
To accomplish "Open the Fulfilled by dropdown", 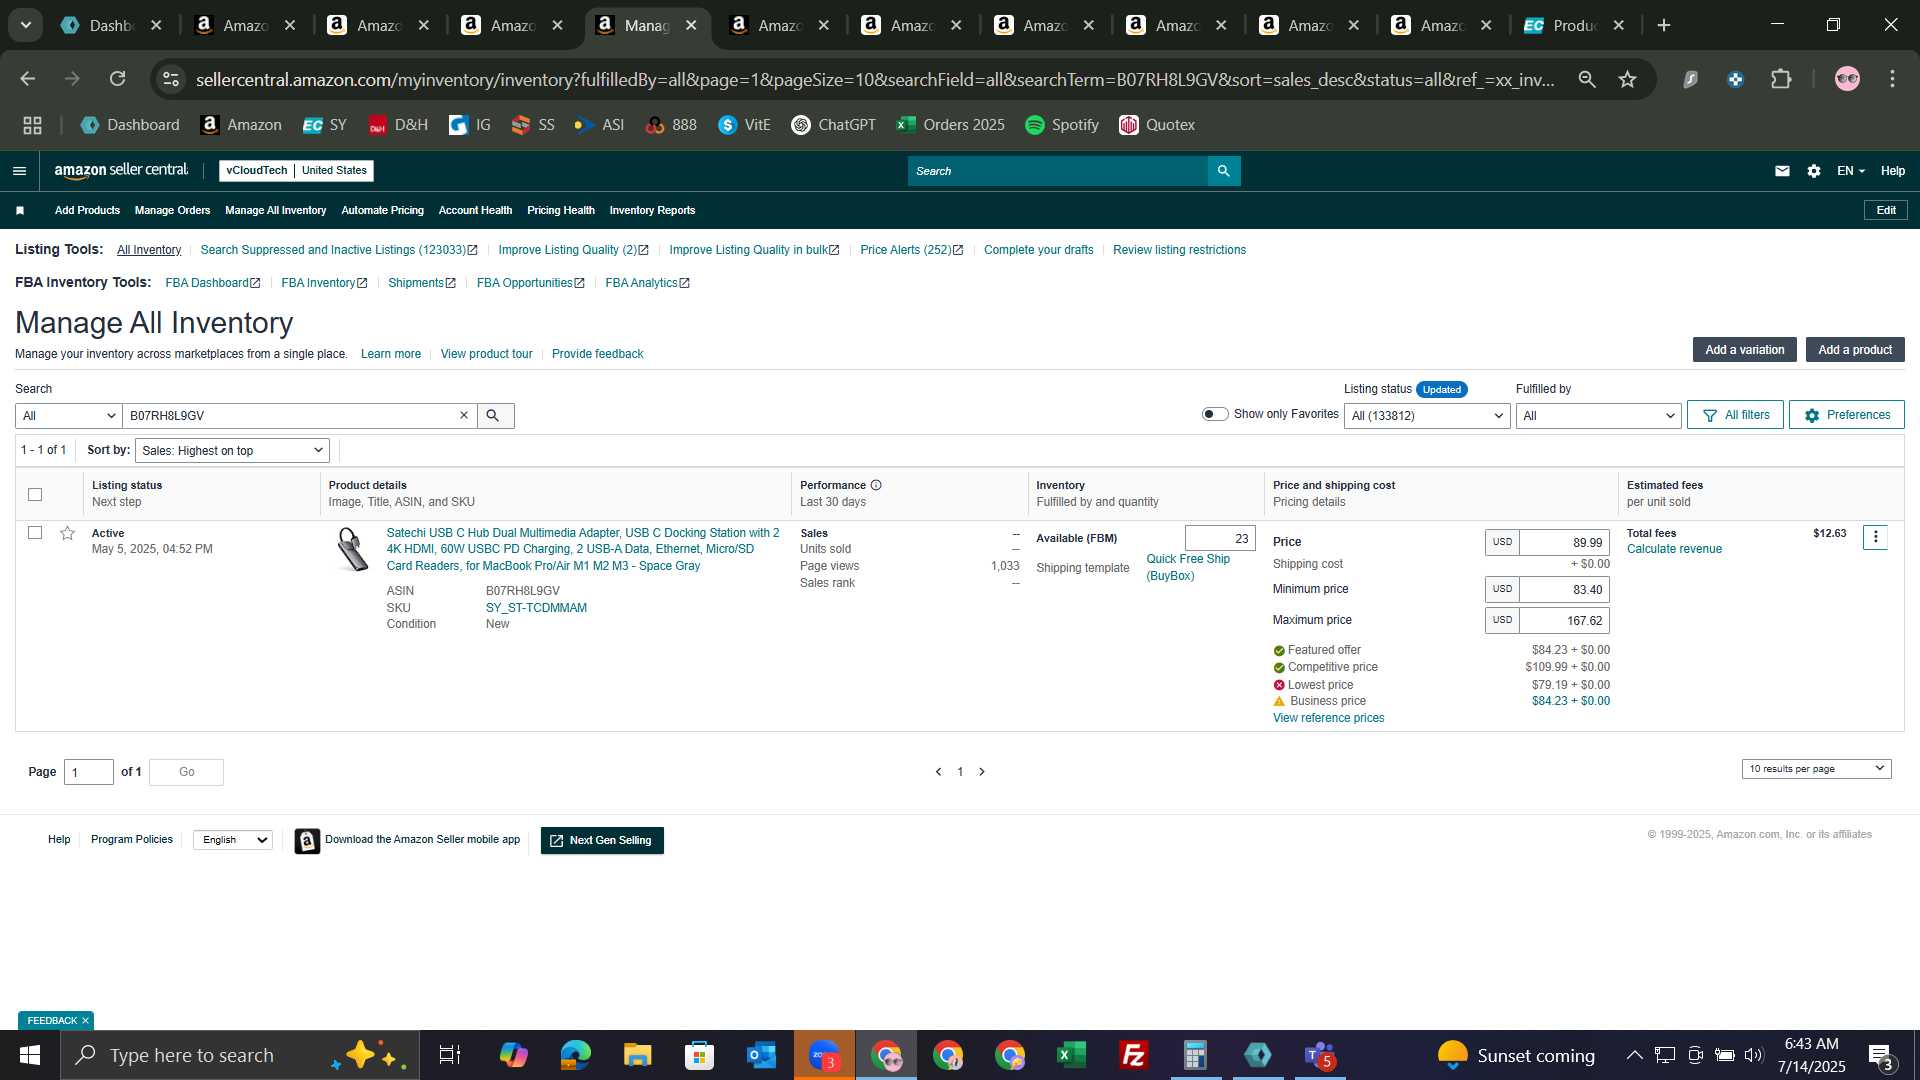I will 1598,416.
